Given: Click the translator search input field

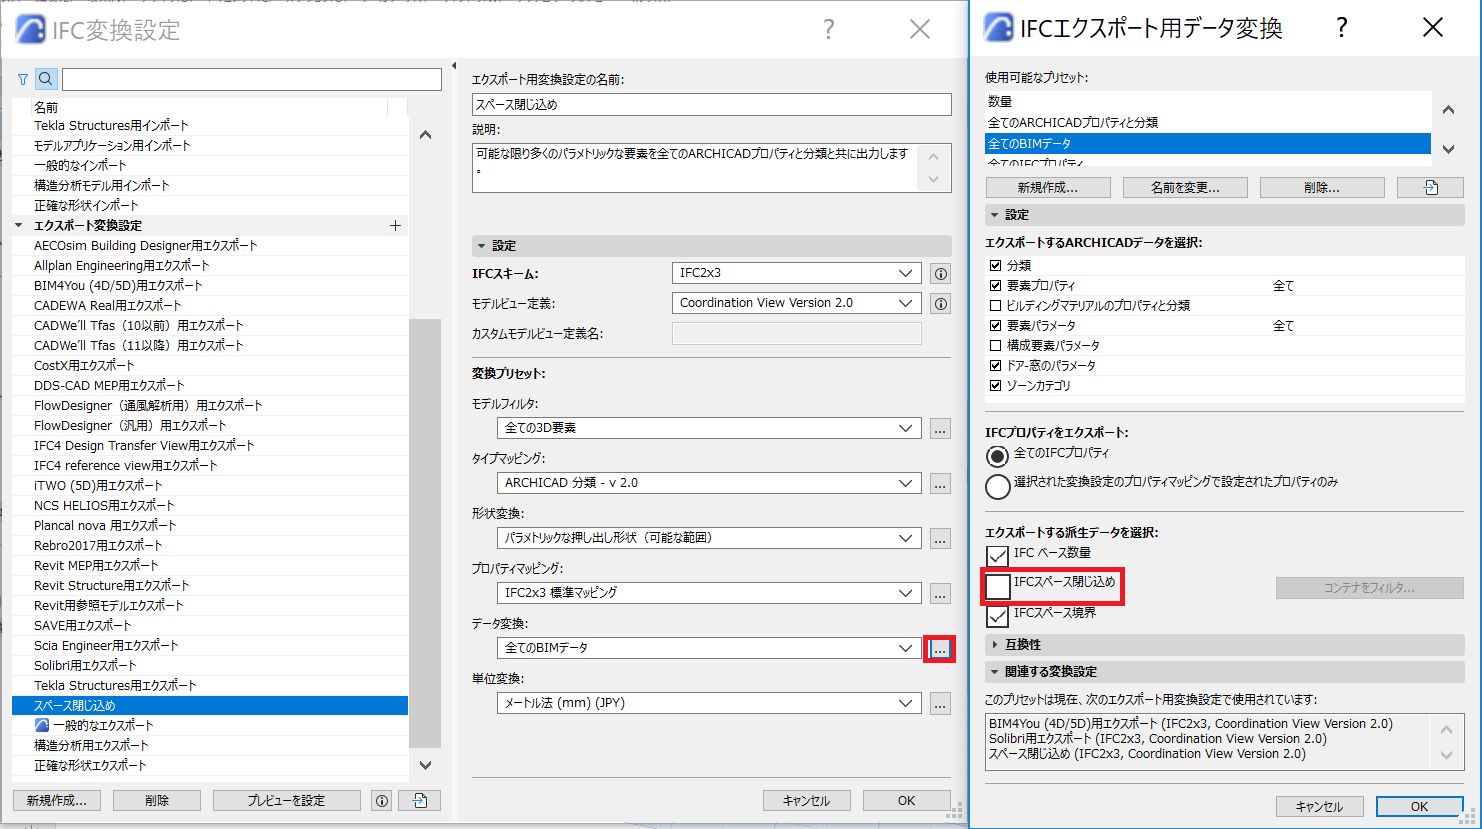Looking at the screenshot, I should [x=252, y=79].
